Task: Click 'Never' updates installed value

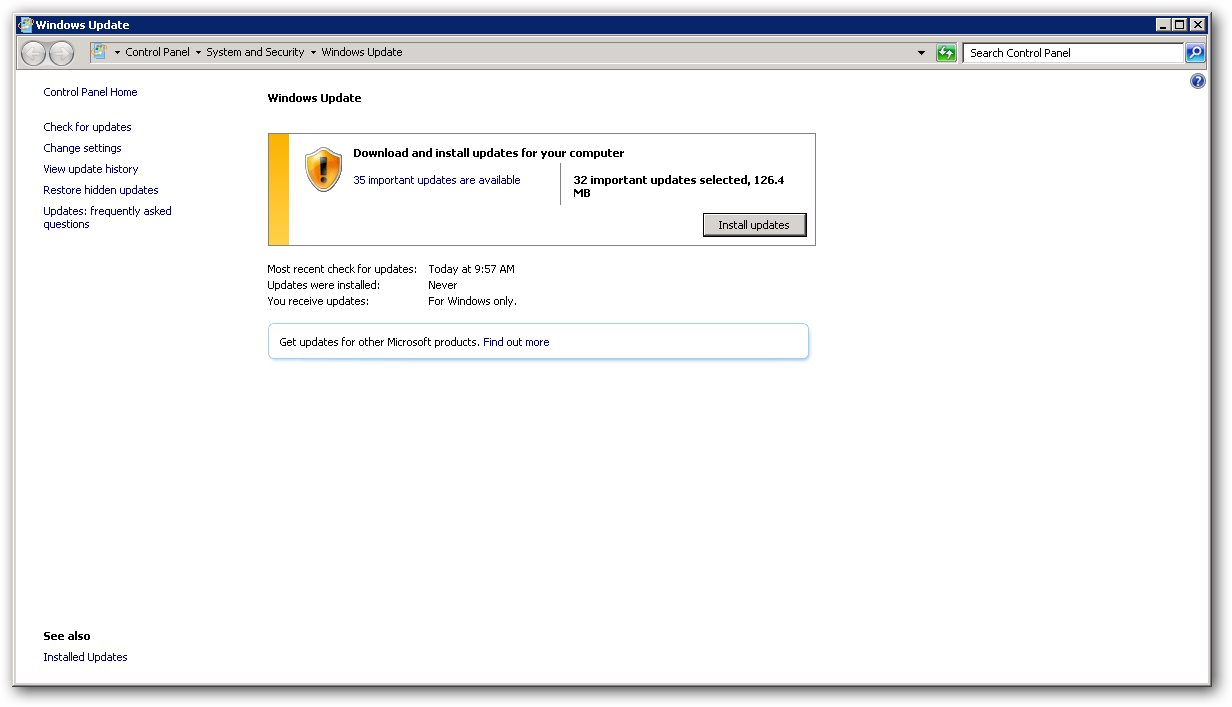Action: (442, 285)
